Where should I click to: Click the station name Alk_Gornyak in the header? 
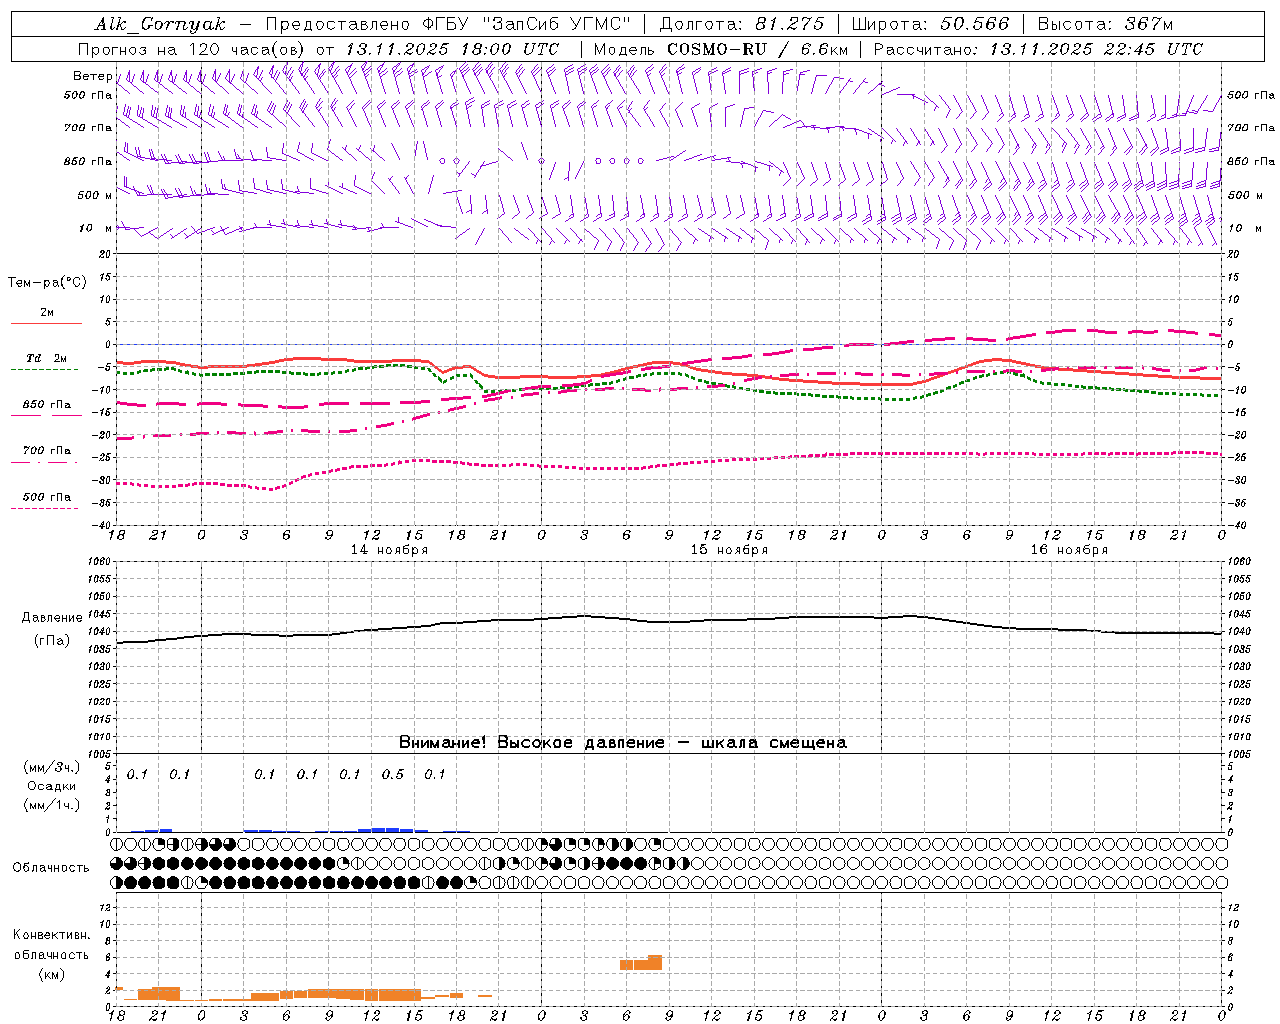coord(160,24)
